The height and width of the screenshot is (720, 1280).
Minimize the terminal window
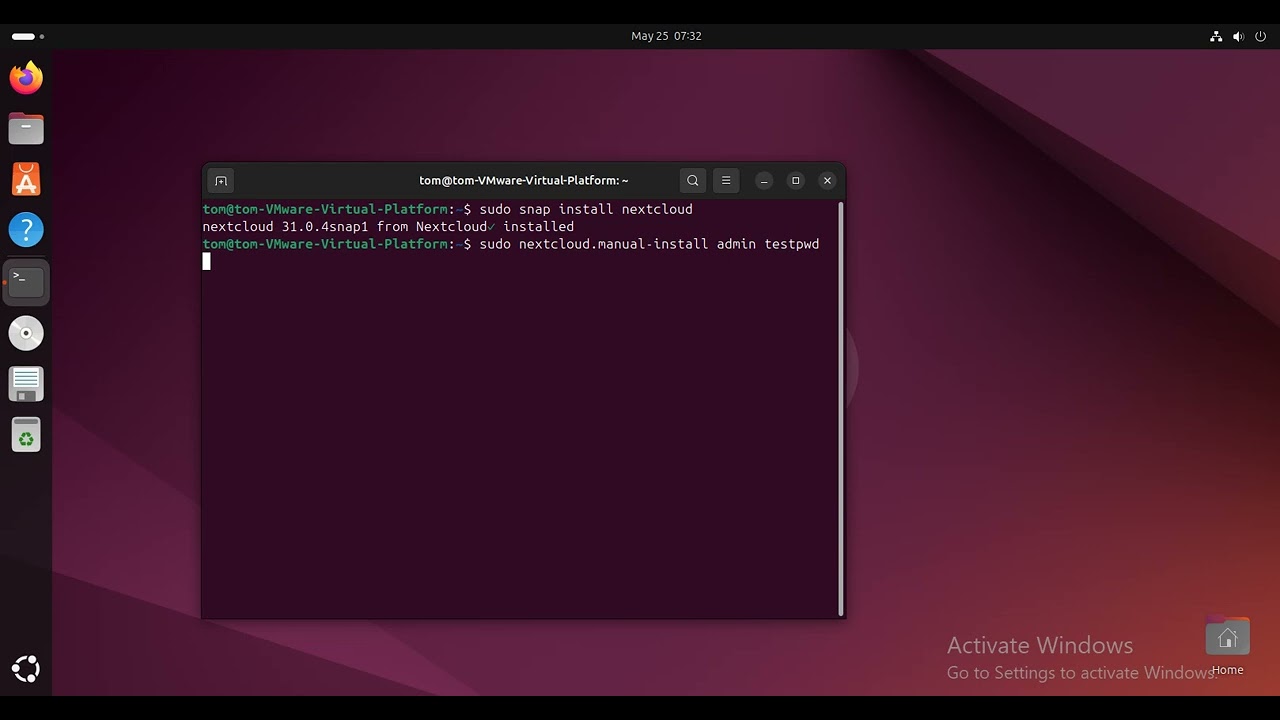(x=764, y=181)
